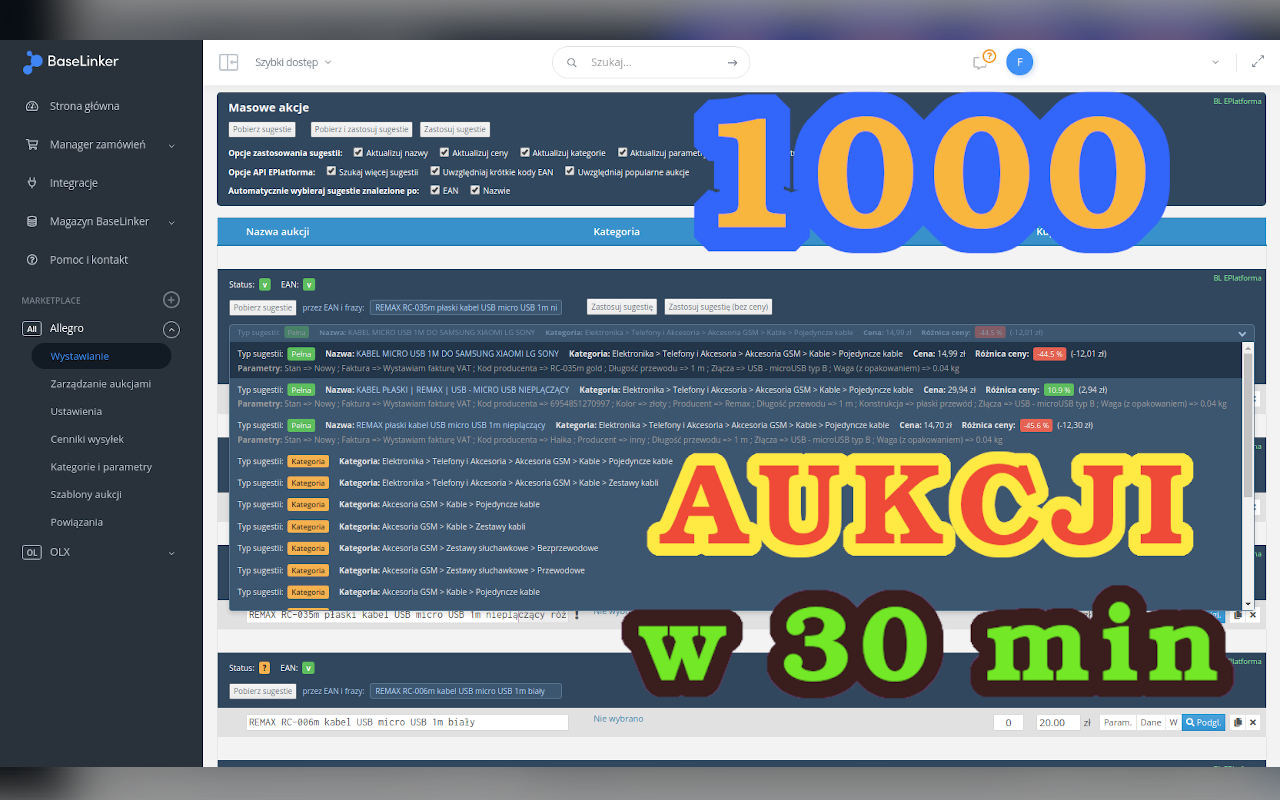Click mass action 'Pobierz sugestie' button
Screen dimensions: 1280x800
[262, 129]
